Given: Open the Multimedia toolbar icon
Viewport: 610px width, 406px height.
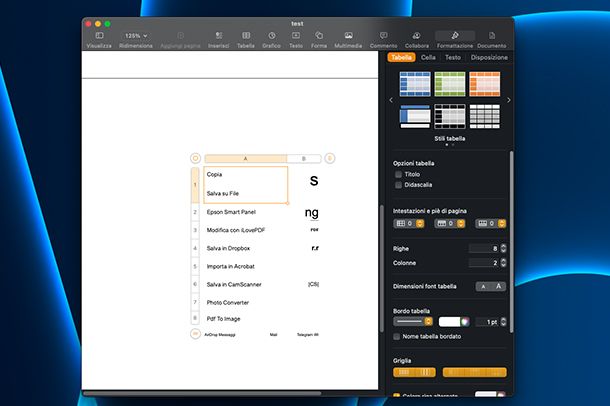Looking at the screenshot, I should point(348,36).
